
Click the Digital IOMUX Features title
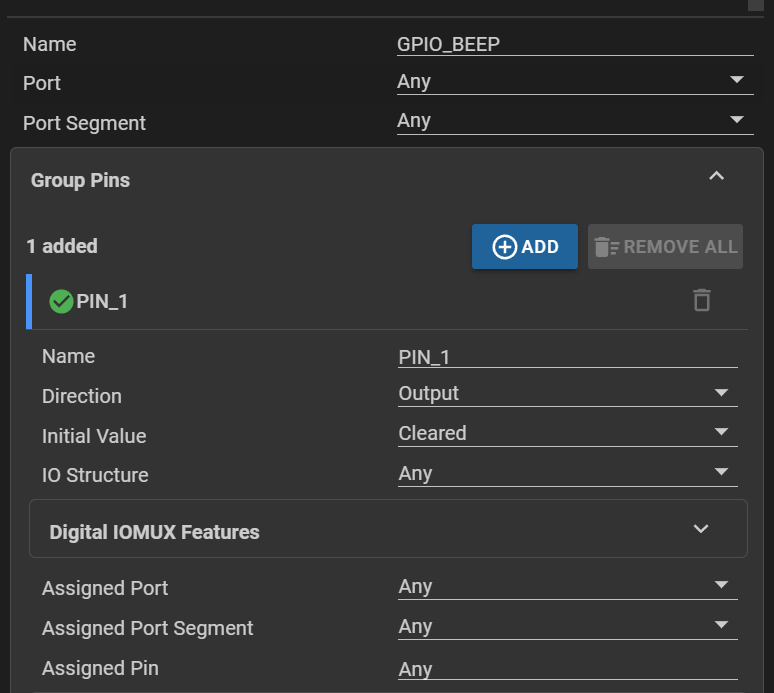pyautogui.click(x=154, y=532)
